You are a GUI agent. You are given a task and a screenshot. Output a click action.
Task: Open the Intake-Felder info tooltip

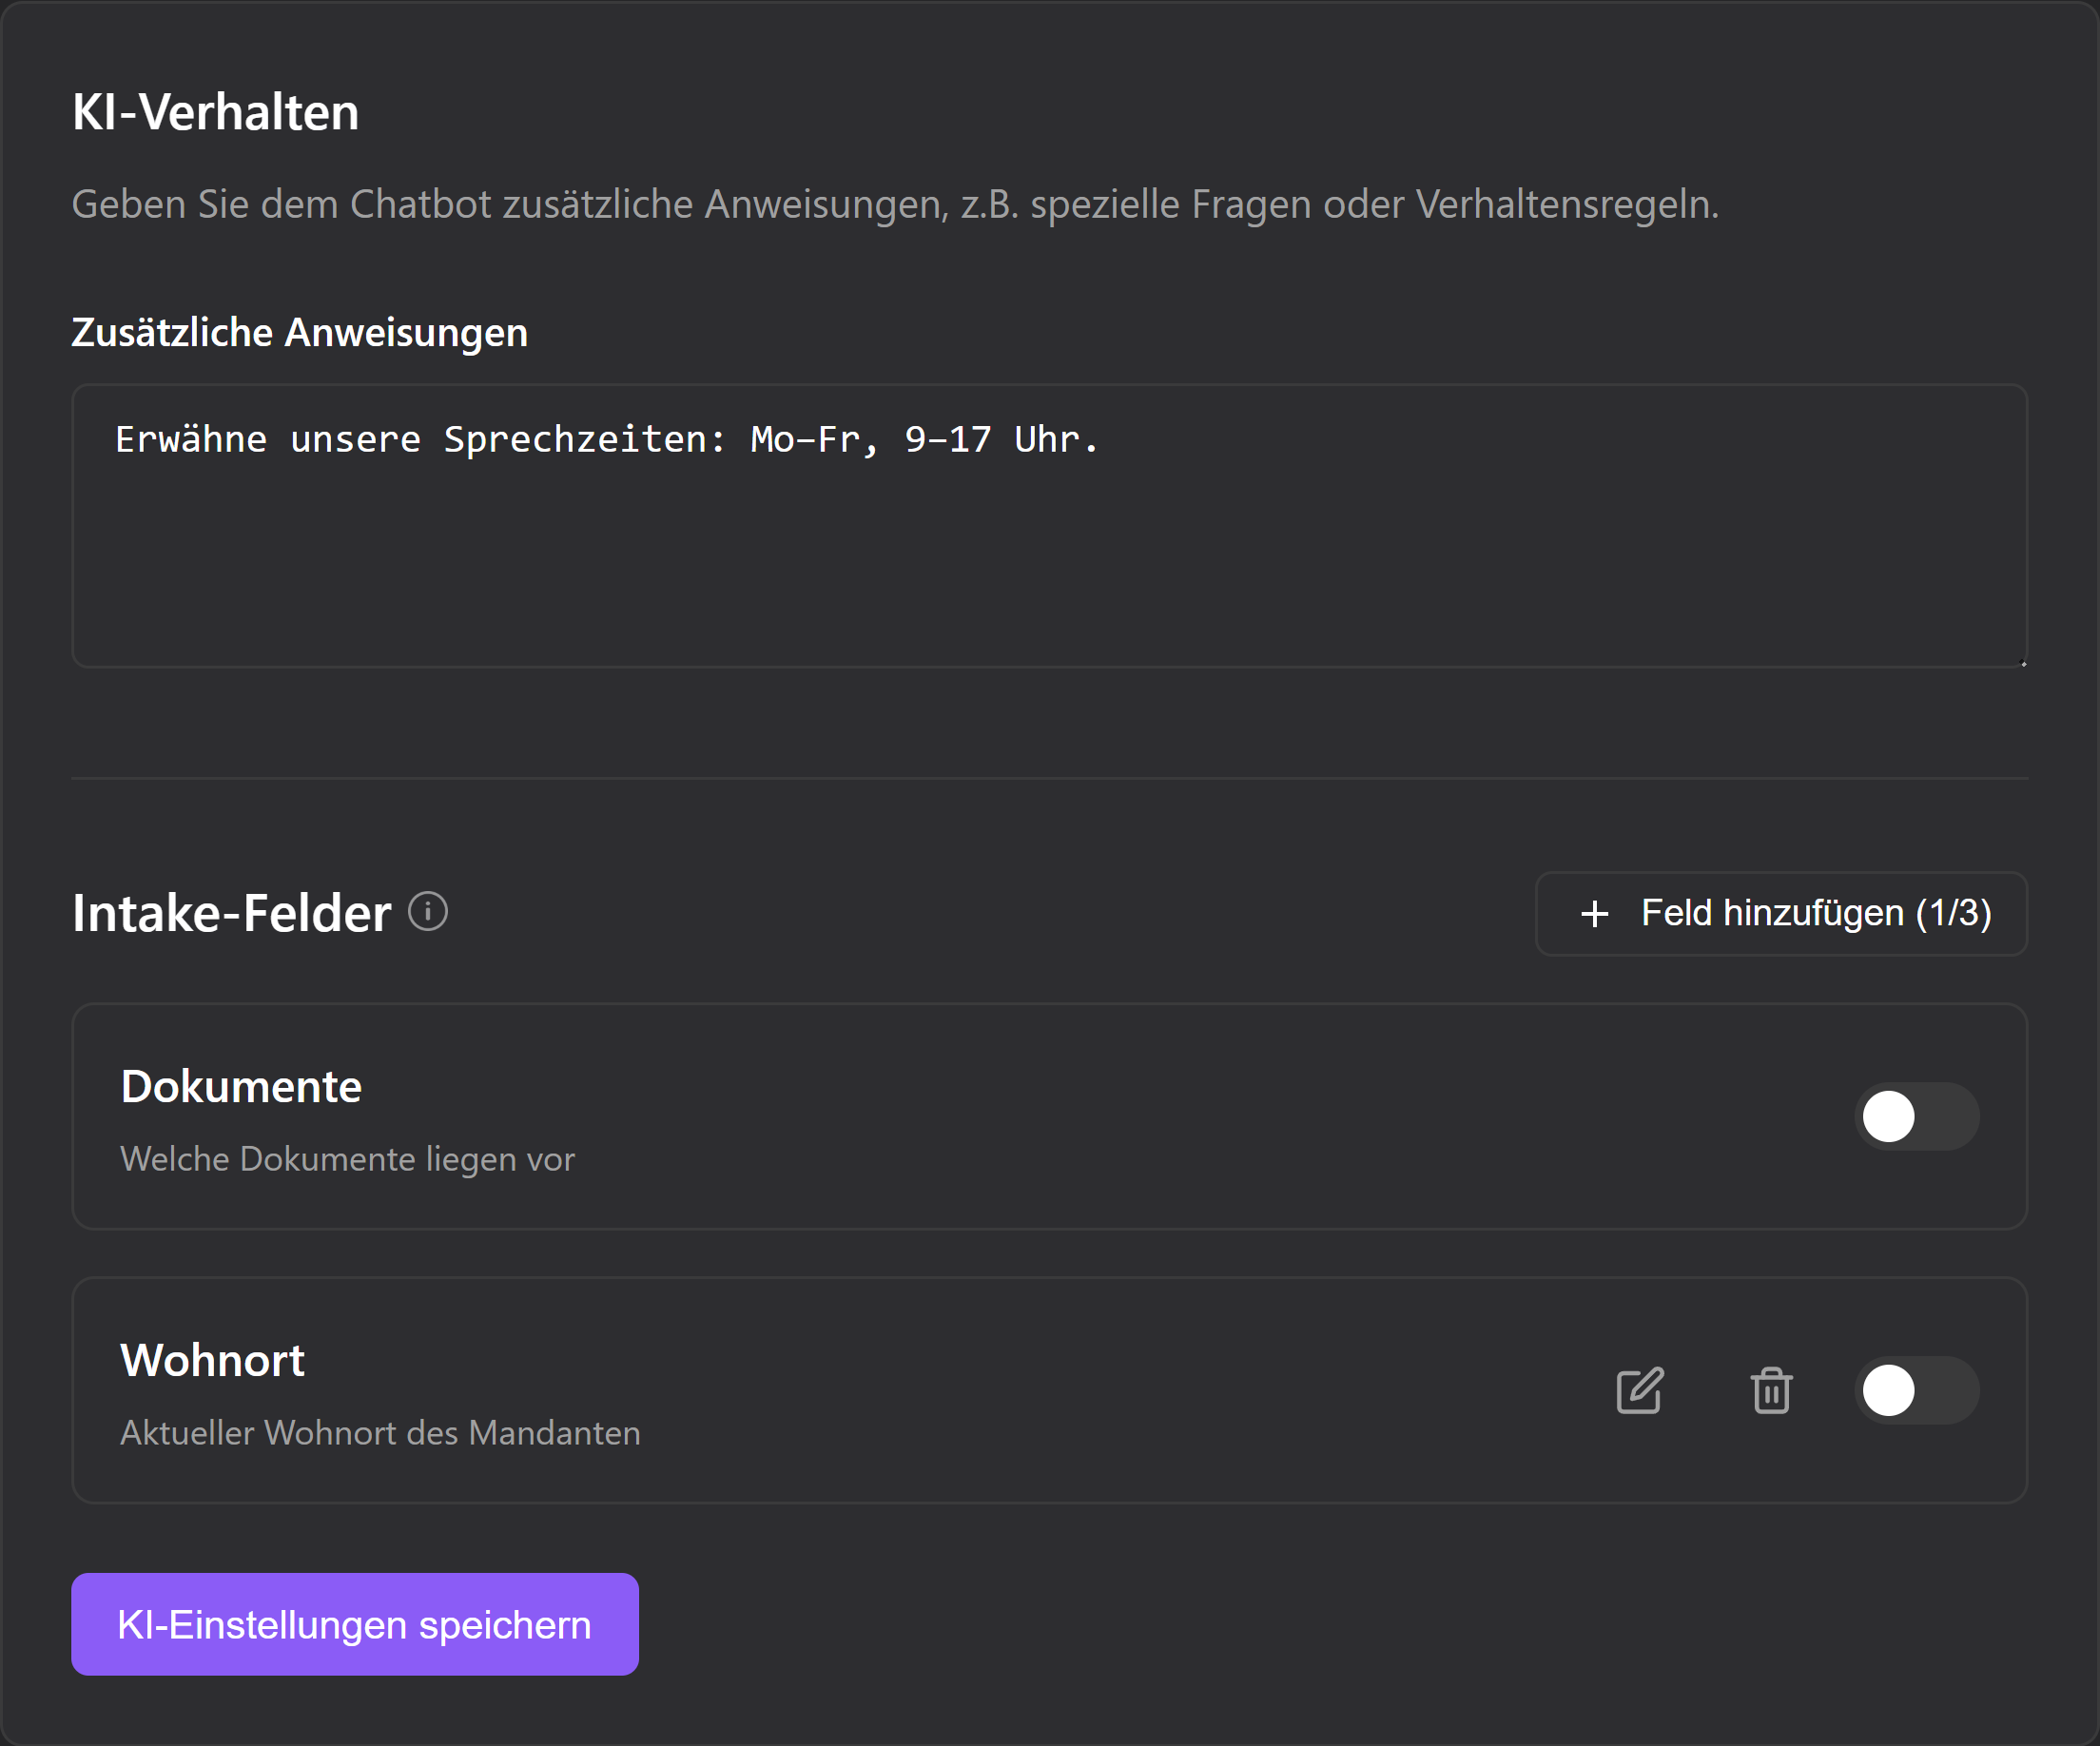[428, 911]
